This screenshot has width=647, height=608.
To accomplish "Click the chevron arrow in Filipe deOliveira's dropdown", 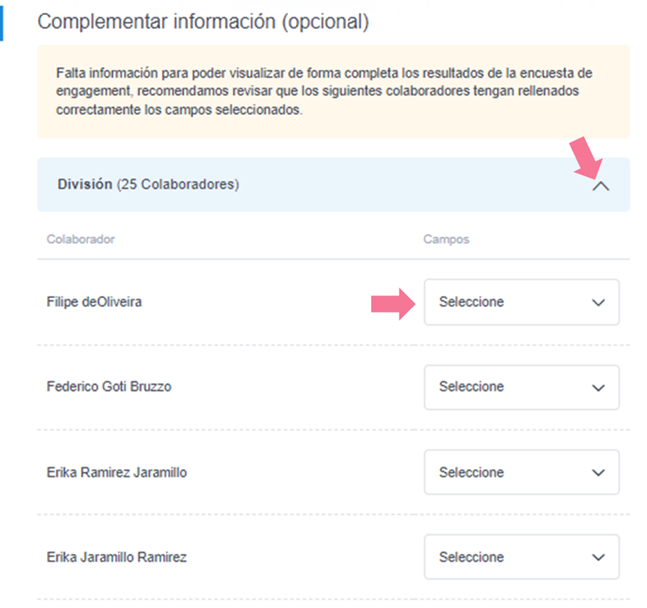I will click(598, 302).
